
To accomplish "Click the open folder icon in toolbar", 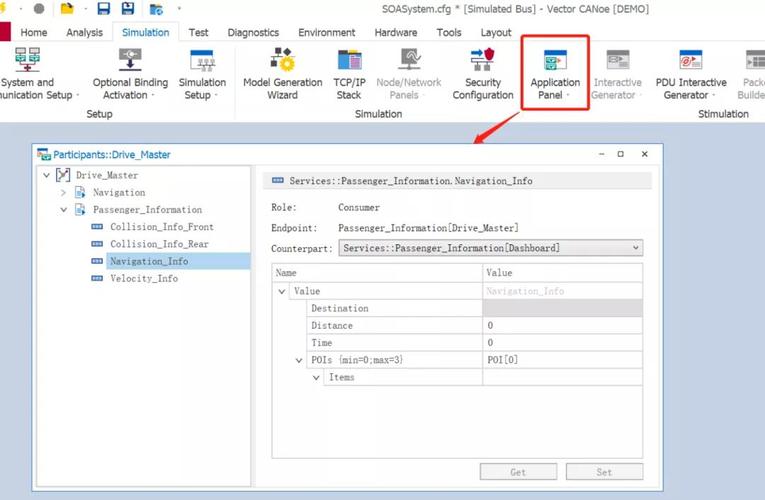I will click(x=67, y=8).
